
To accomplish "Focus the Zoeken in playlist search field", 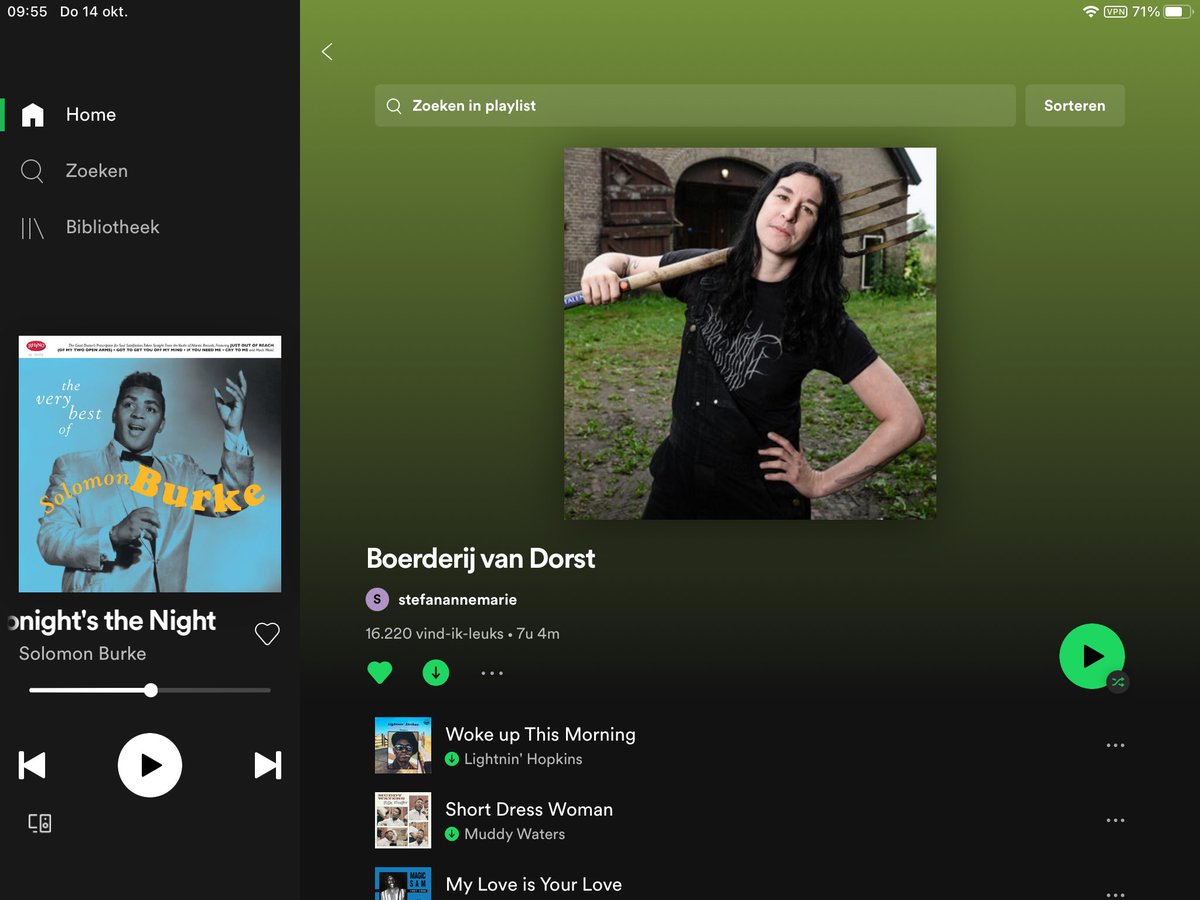I will [x=695, y=105].
